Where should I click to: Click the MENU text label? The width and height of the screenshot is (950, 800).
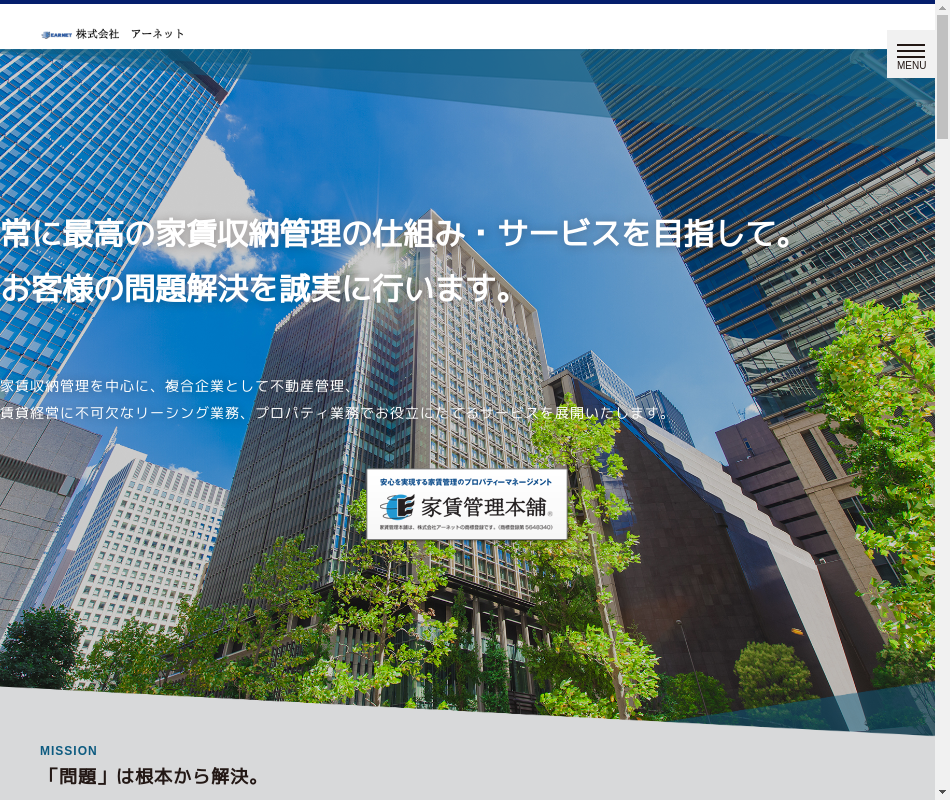[911, 66]
